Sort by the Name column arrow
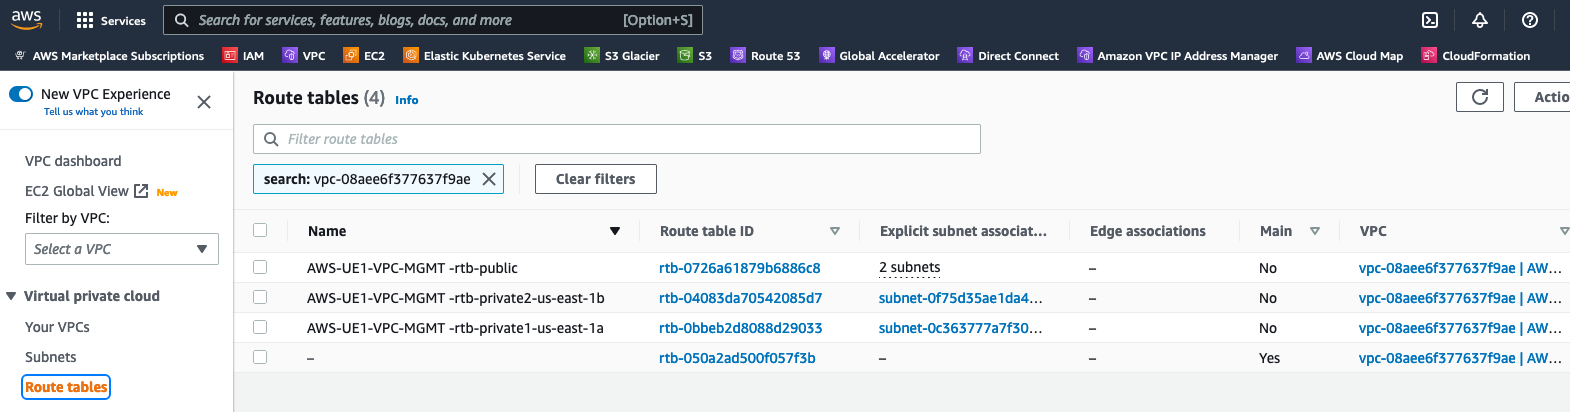The image size is (1570, 412). click(x=615, y=231)
